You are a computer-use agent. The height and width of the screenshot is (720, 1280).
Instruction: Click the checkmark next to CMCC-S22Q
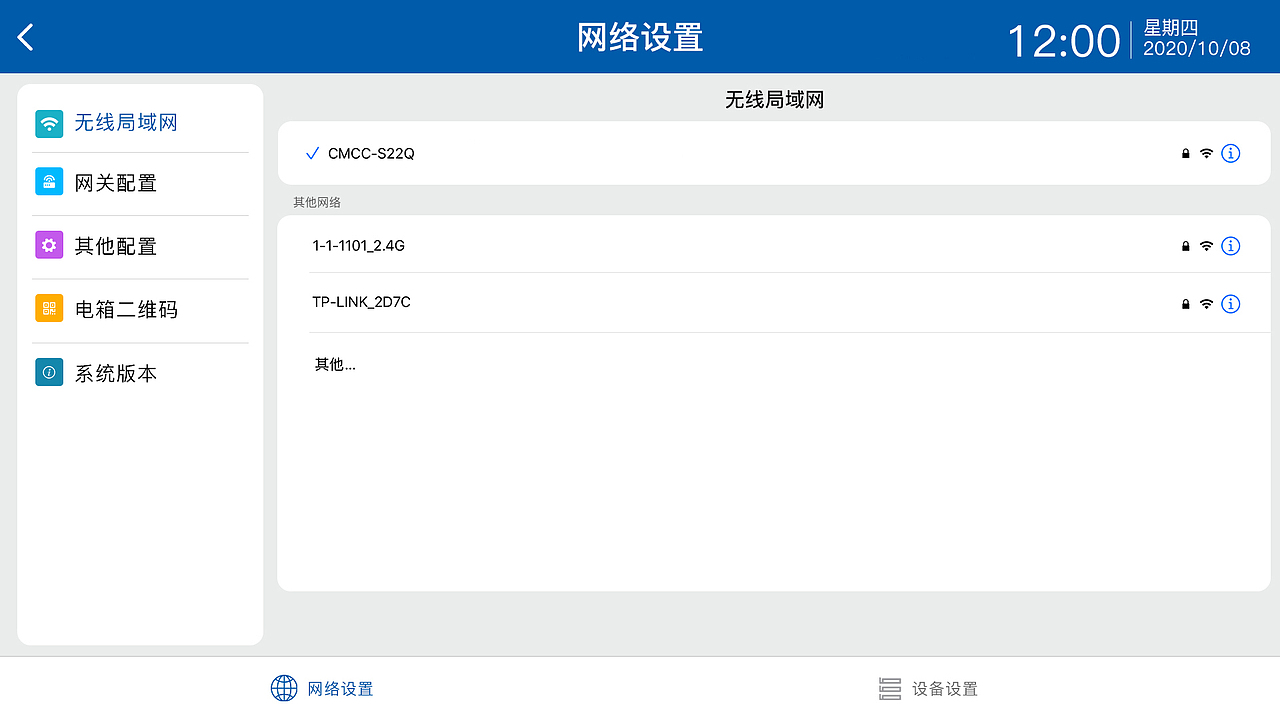click(x=312, y=153)
